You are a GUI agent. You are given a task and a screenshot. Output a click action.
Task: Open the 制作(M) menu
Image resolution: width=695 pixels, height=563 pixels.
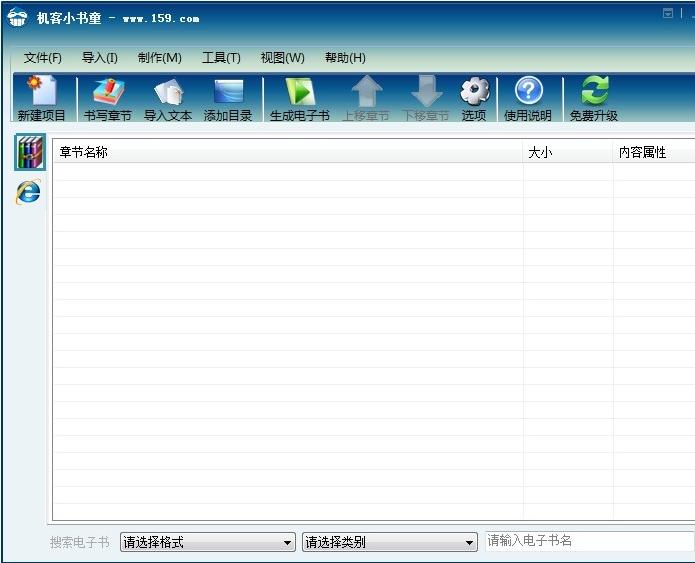(x=160, y=58)
